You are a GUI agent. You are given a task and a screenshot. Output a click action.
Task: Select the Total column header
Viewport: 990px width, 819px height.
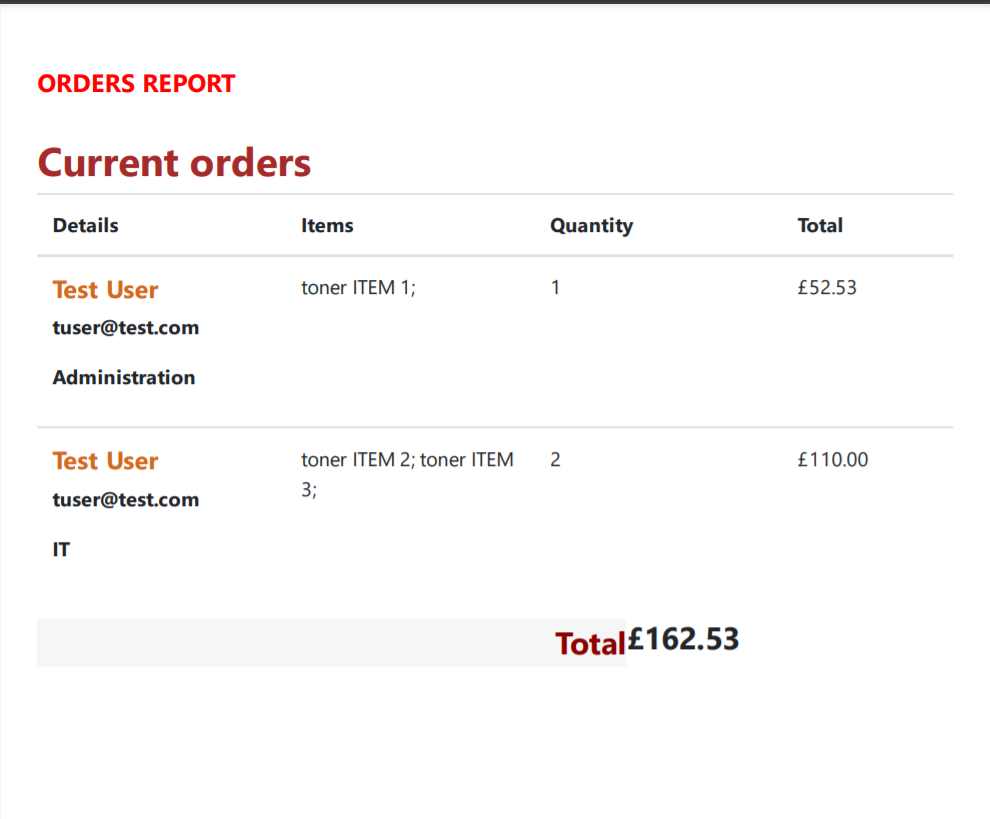[820, 225]
